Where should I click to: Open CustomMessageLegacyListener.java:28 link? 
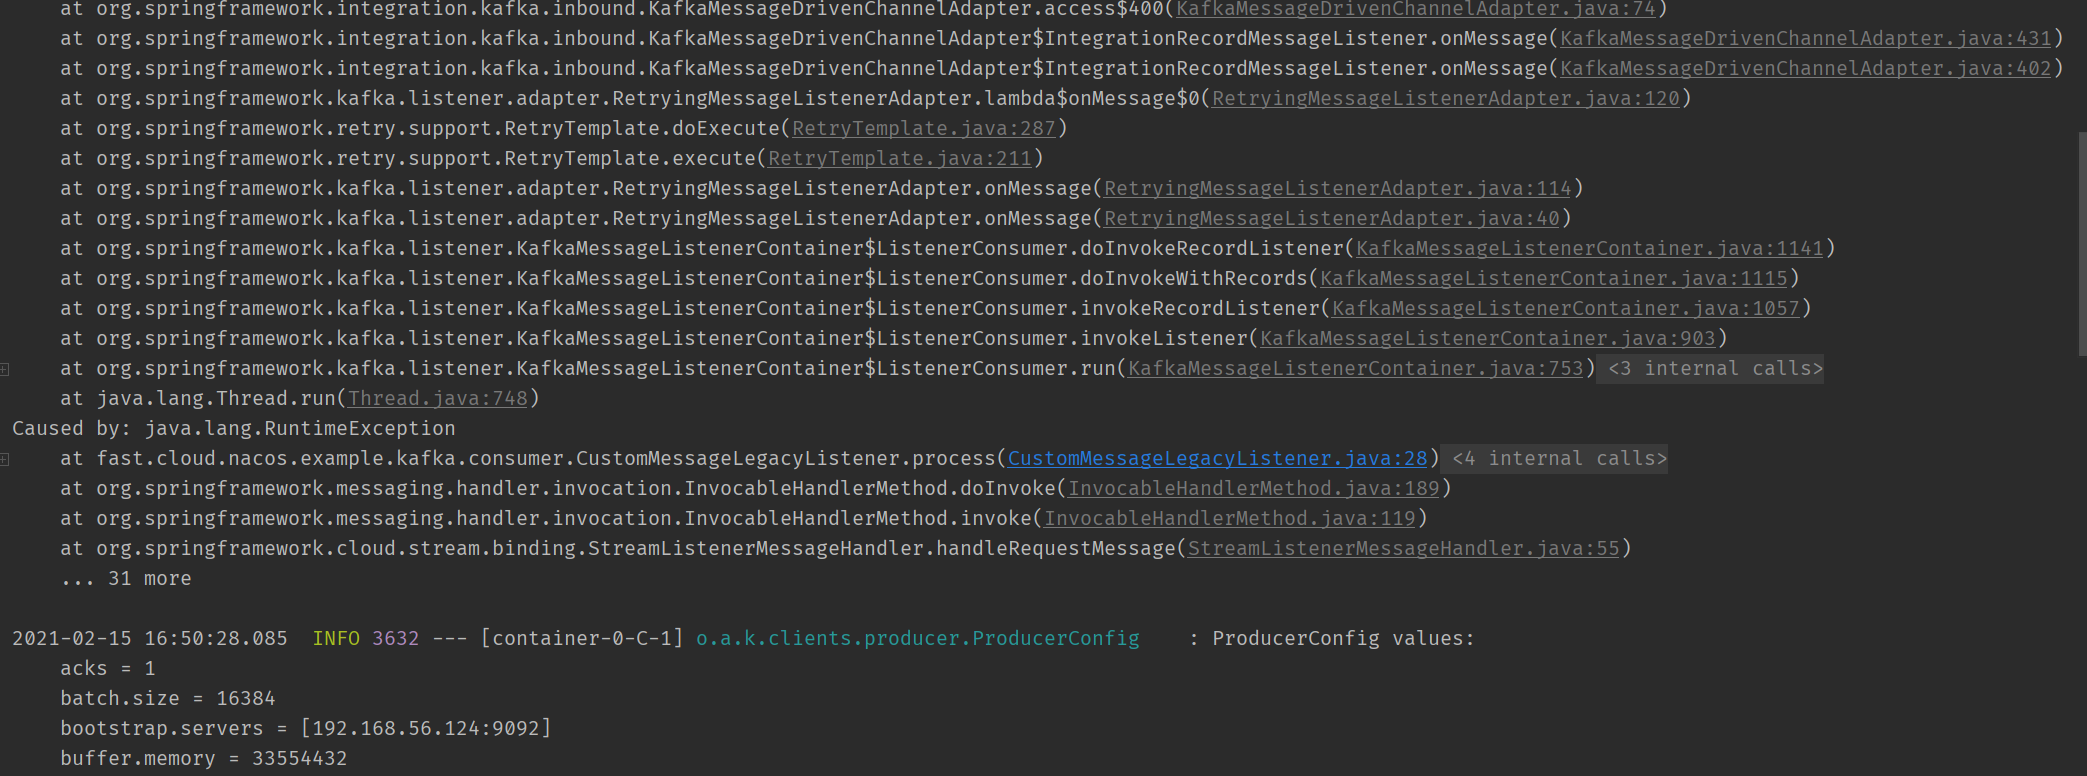pyautogui.click(x=1217, y=459)
